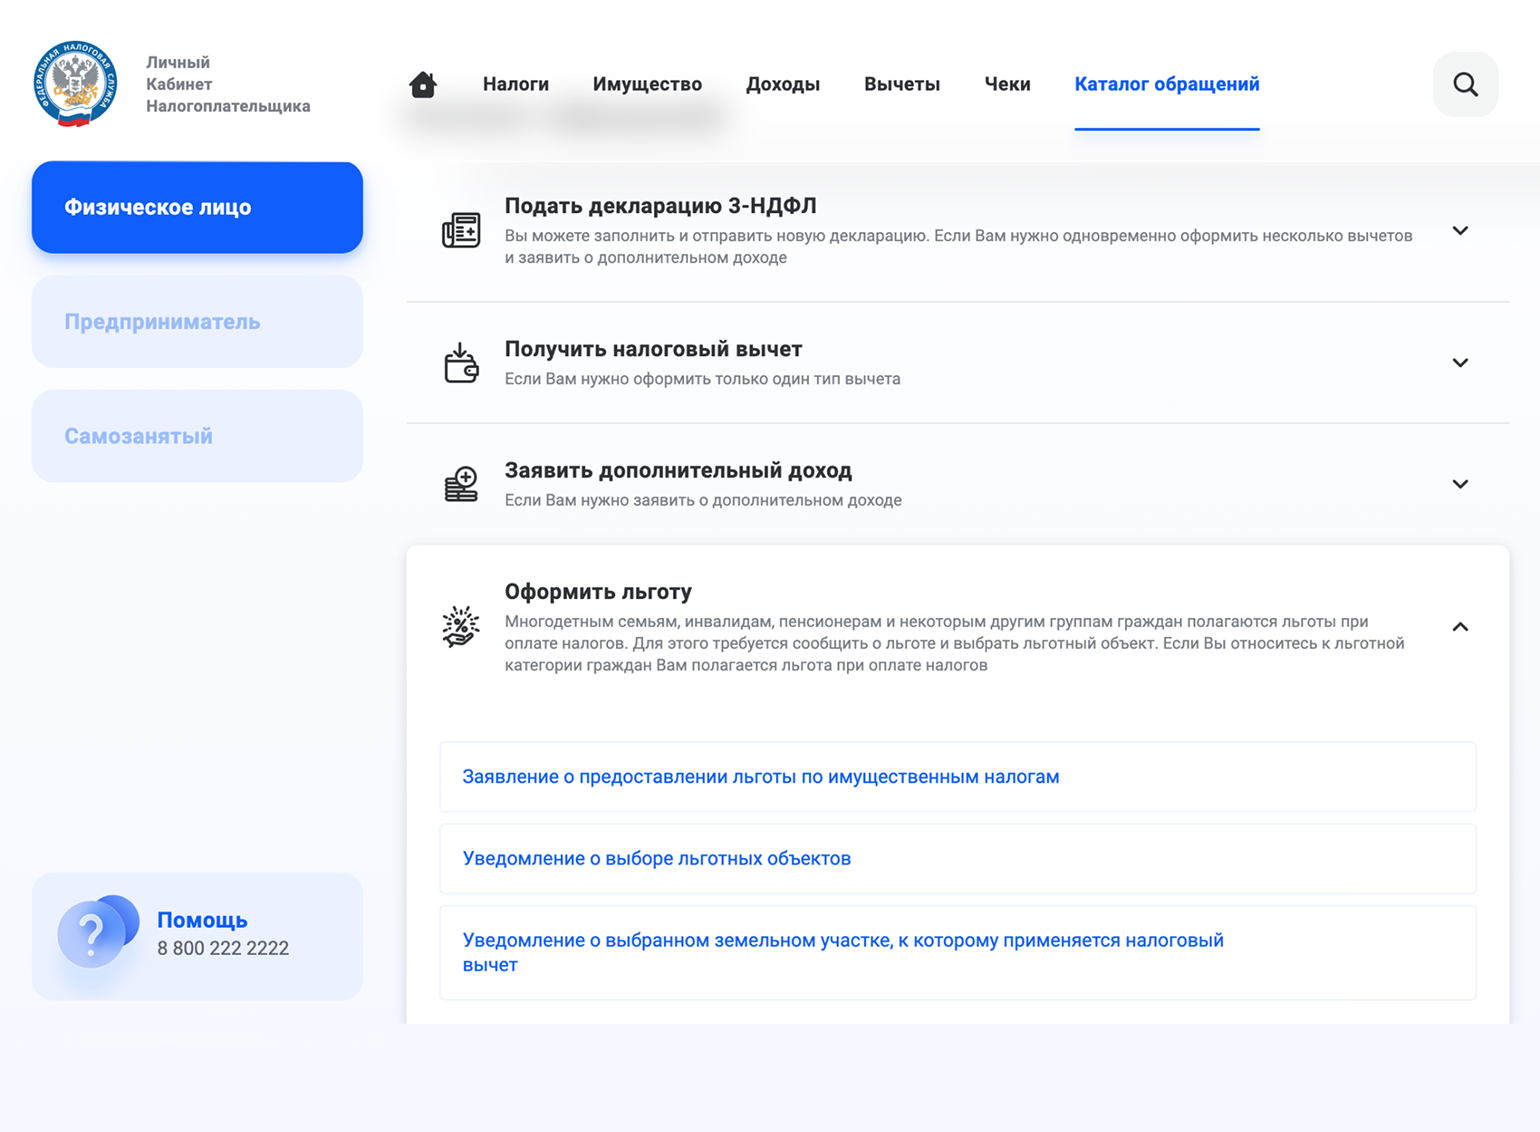This screenshot has width=1540, height=1132.
Task: Open Уведомление о выборе льготных объектов
Action: coord(958,859)
